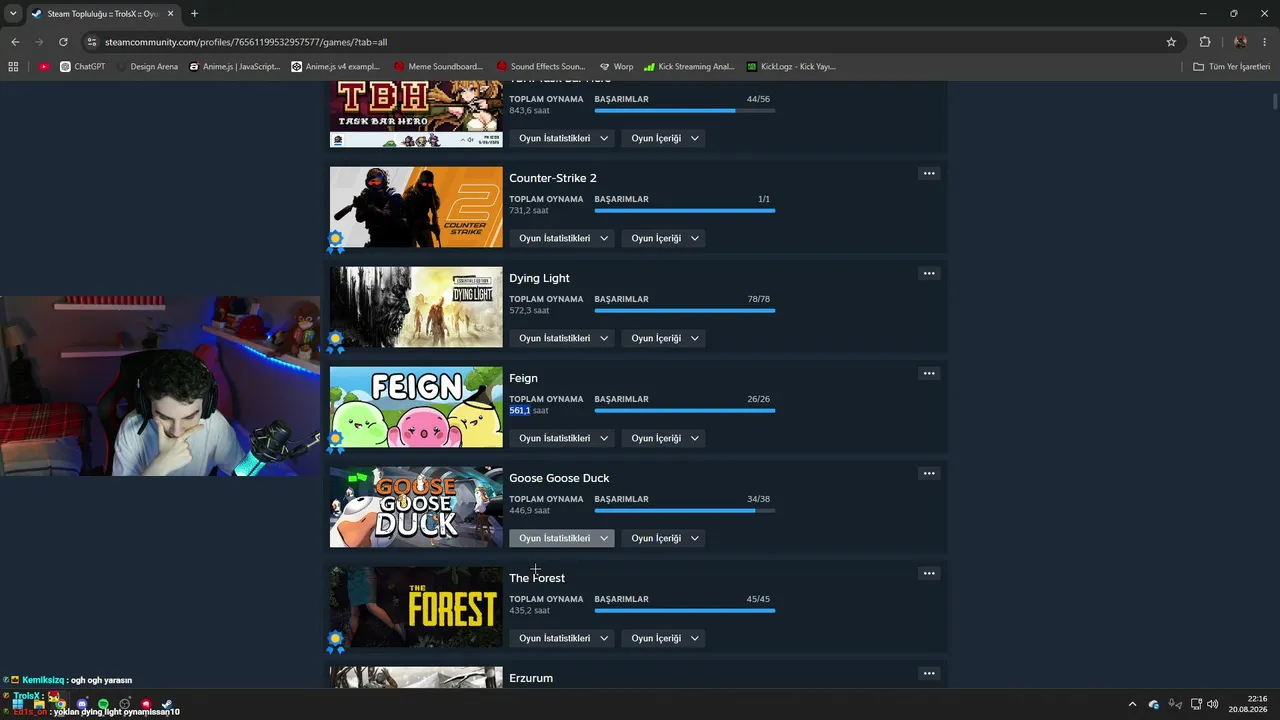
Task: Open the Meme Soundboard bookmark
Action: coord(438,67)
